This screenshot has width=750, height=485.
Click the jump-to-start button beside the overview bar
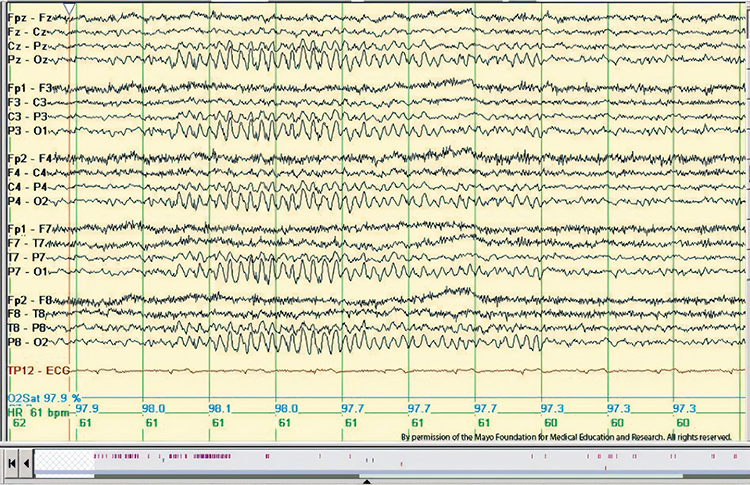point(11,463)
